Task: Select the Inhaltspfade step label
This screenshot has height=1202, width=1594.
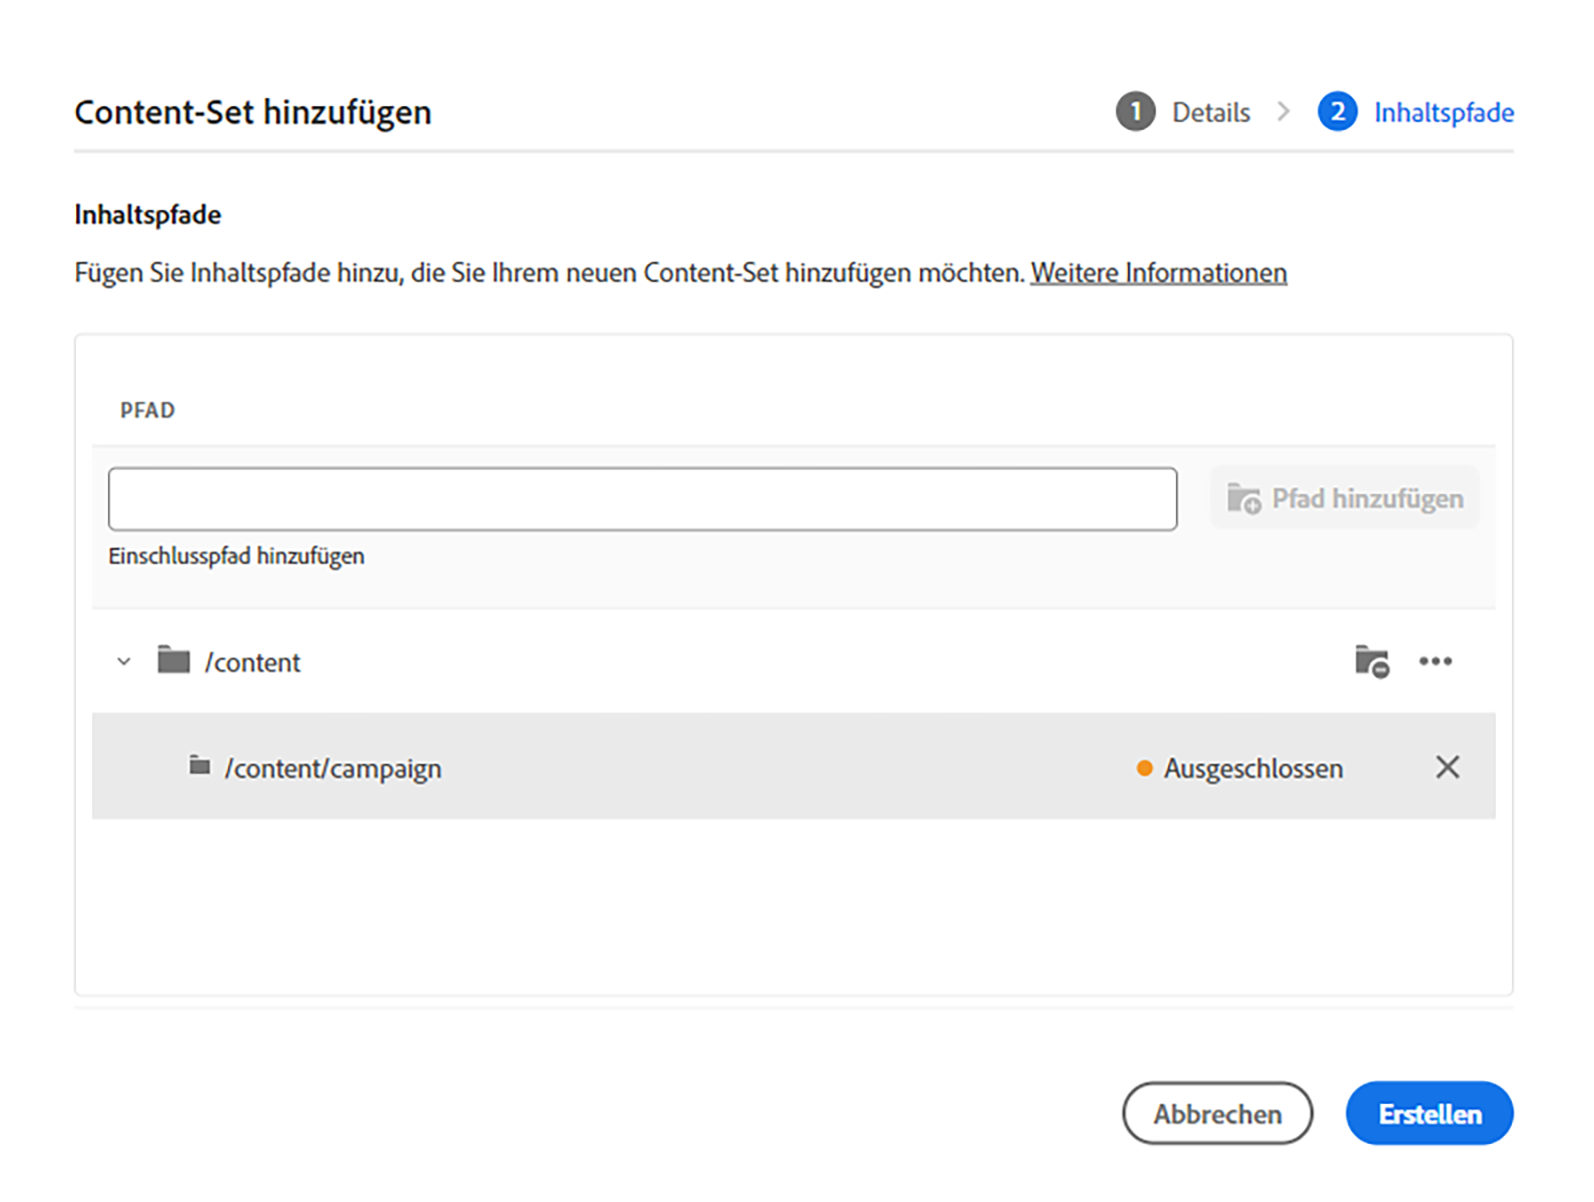Action: (1443, 113)
